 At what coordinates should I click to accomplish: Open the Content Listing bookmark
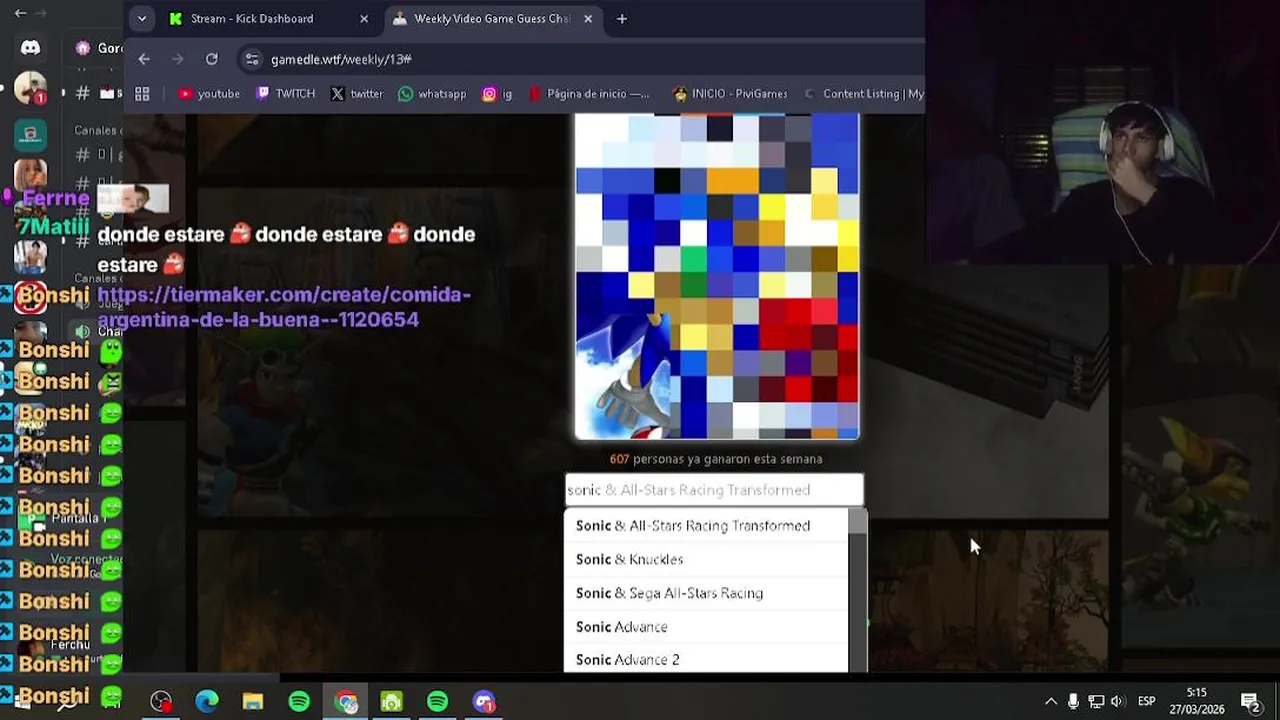864,93
